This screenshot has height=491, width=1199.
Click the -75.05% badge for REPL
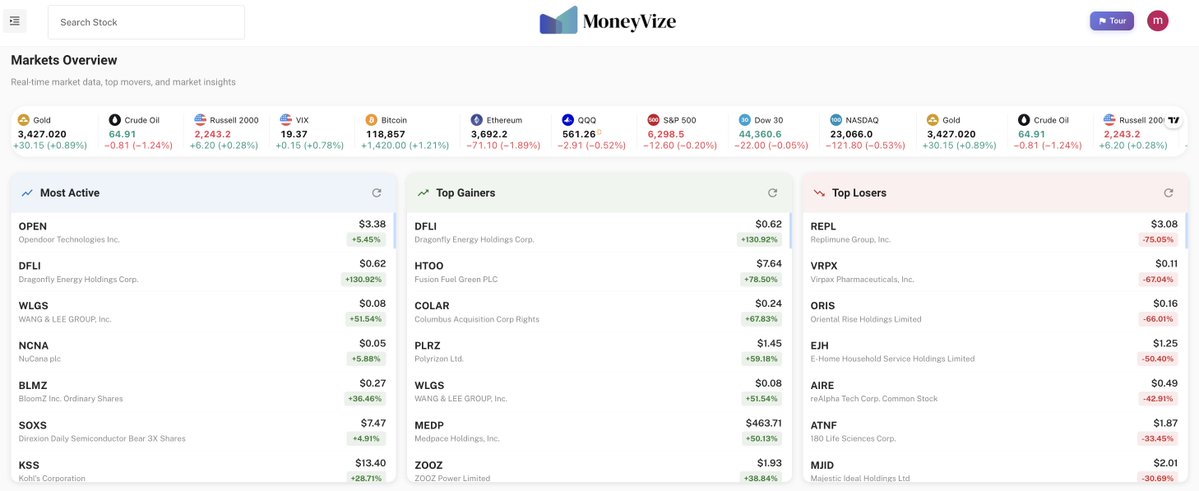[1158, 240]
